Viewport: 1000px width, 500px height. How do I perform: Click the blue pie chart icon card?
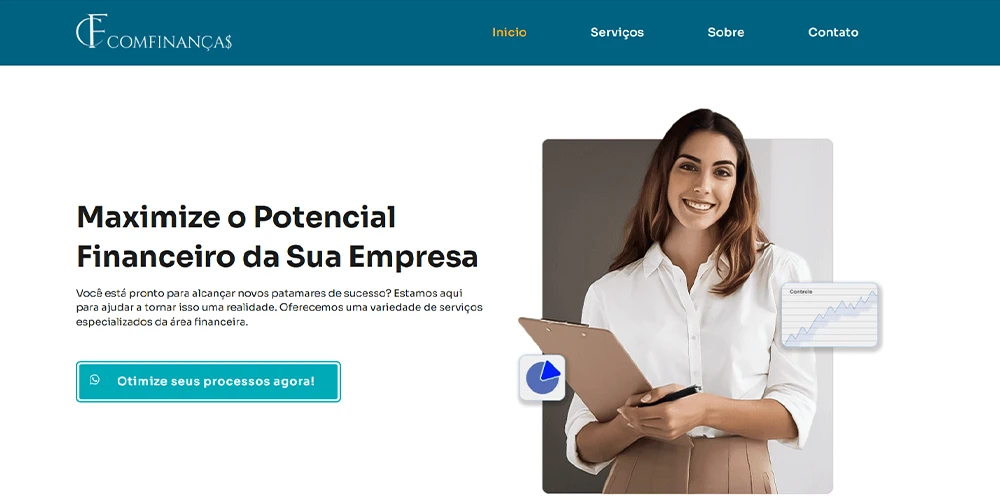(542, 378)
